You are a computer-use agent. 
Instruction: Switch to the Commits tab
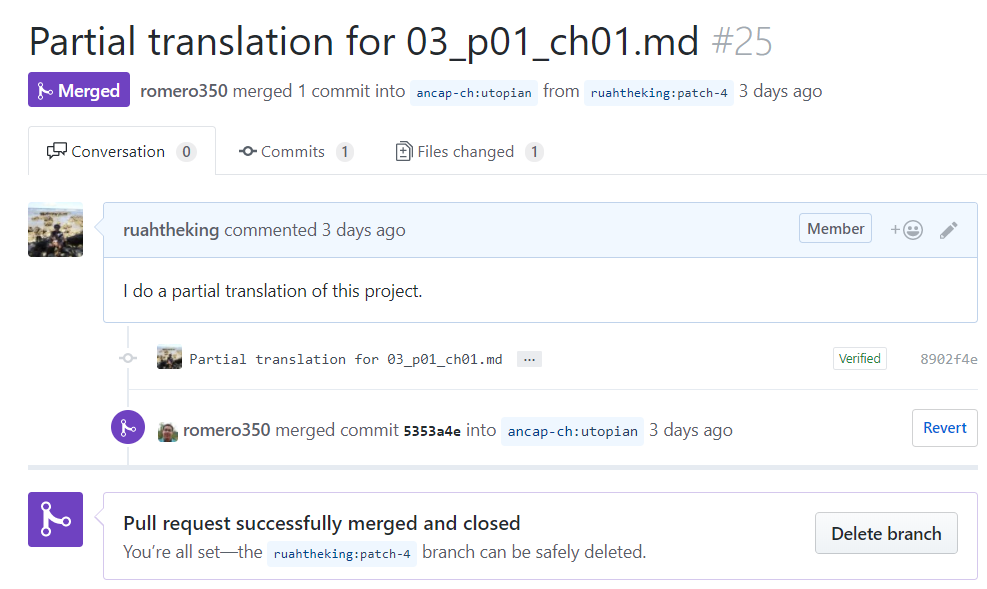click(295, 152)
